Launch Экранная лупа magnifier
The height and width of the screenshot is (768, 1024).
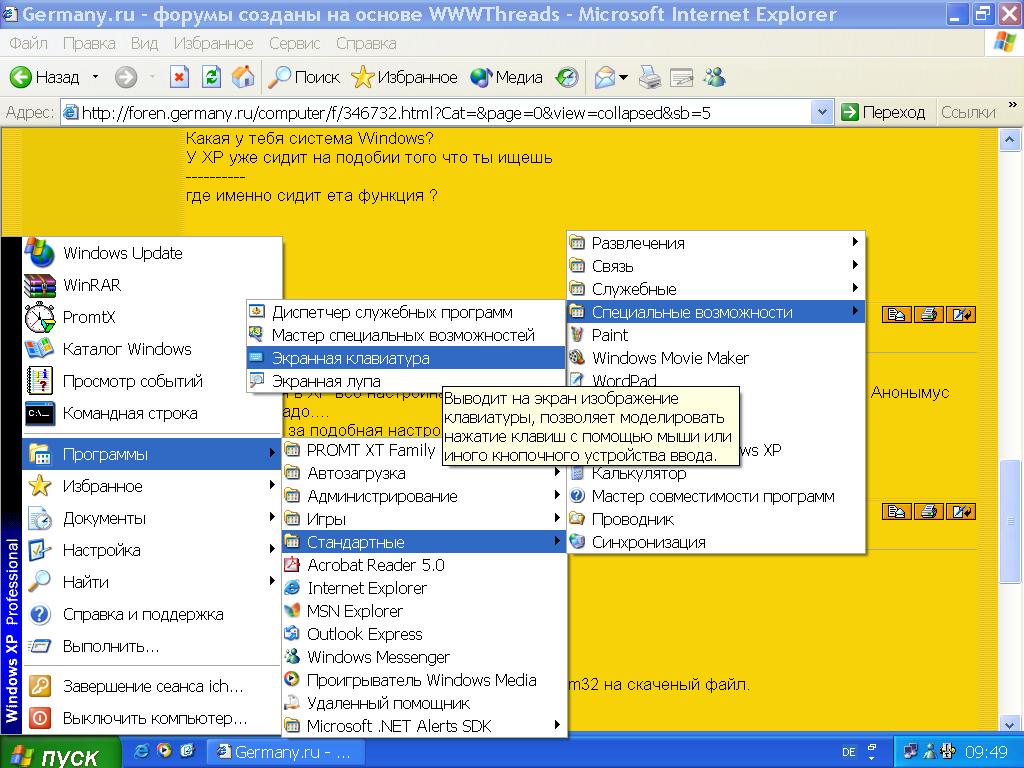click(x=406, y=381)
